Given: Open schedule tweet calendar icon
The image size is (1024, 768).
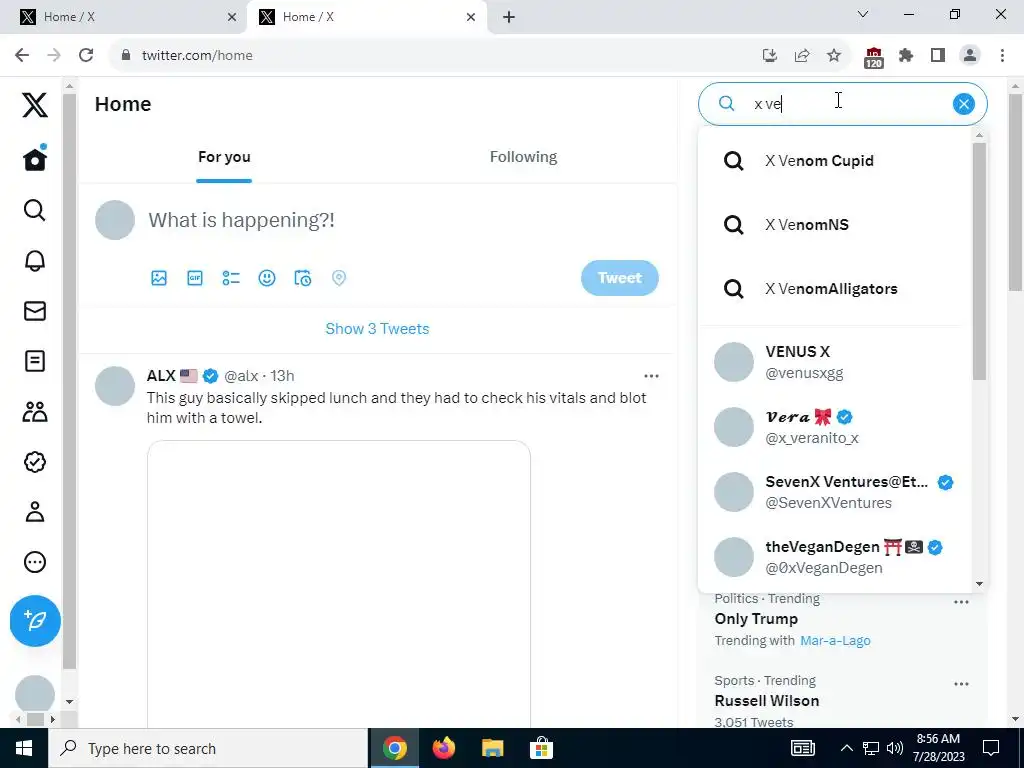Looking at the screenshot, I should click(302, 278).
